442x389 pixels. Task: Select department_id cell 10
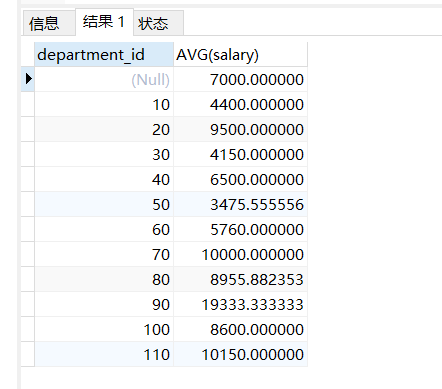pos(104,104)
